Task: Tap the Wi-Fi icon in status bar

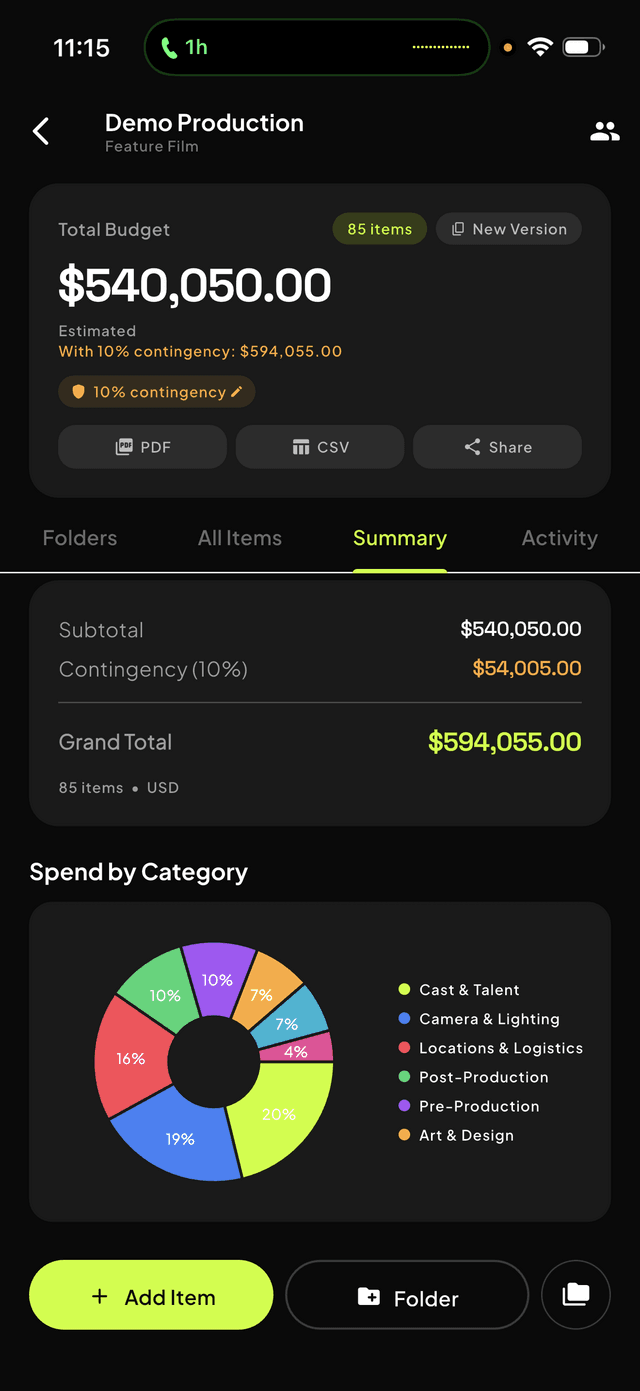Action: (x=540, y=46)
